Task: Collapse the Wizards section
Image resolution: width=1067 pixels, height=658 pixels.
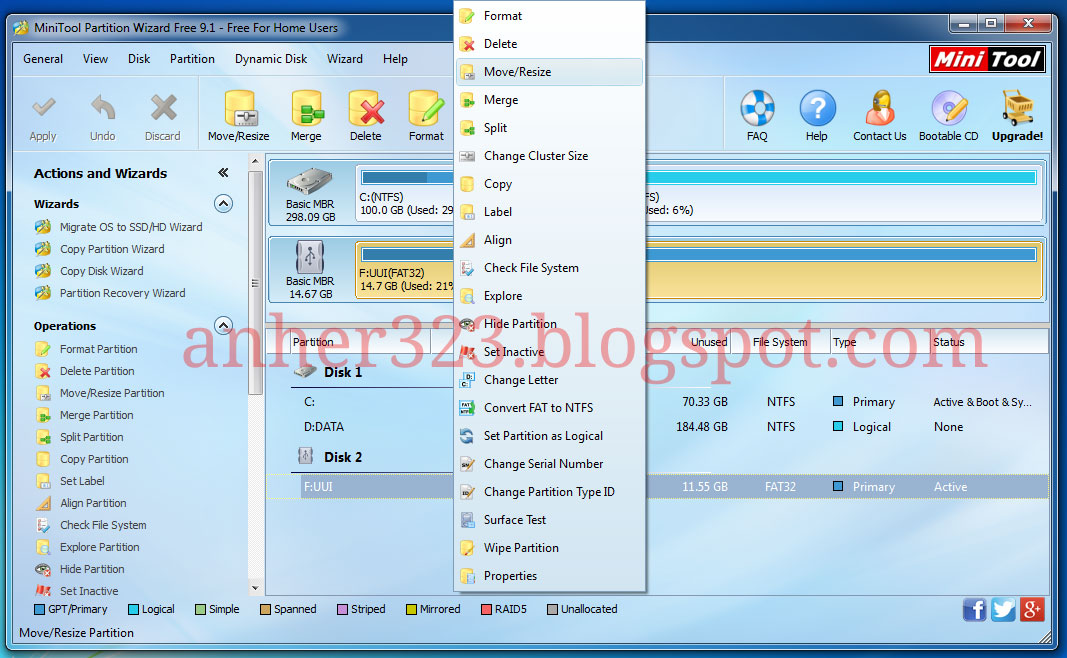Action: (223, 203)
